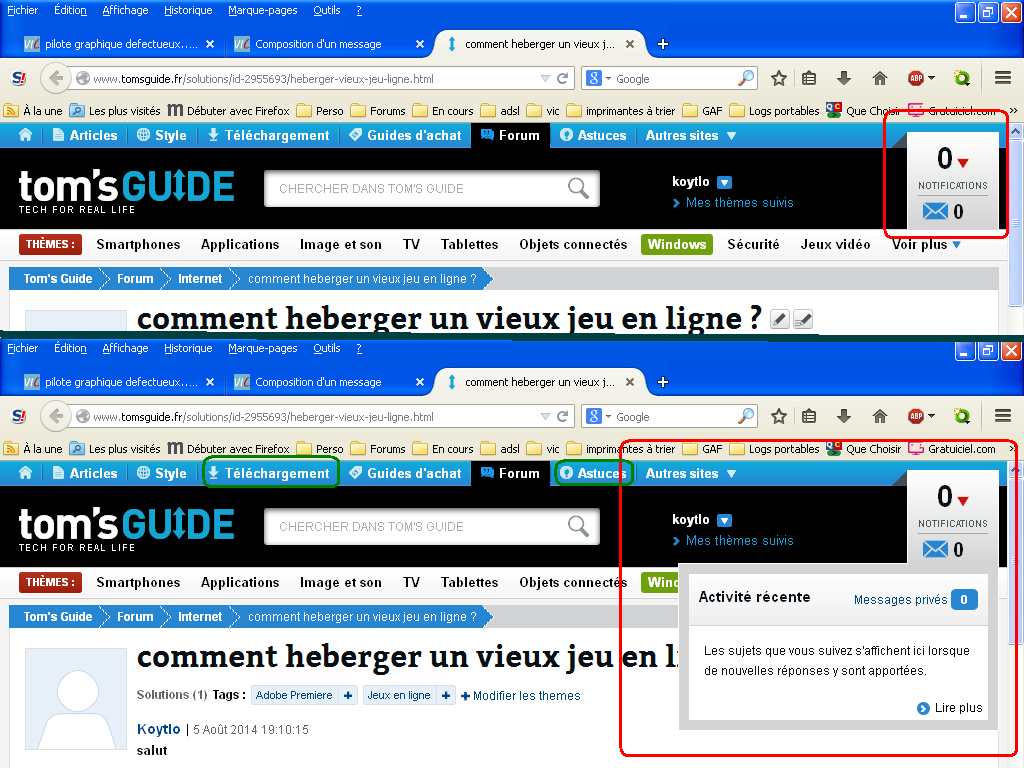The width and height of the screenshot is (1024, 768).
Task: Click 'Internet' breadcrumb in upper window
Action: tap(200, 279)
